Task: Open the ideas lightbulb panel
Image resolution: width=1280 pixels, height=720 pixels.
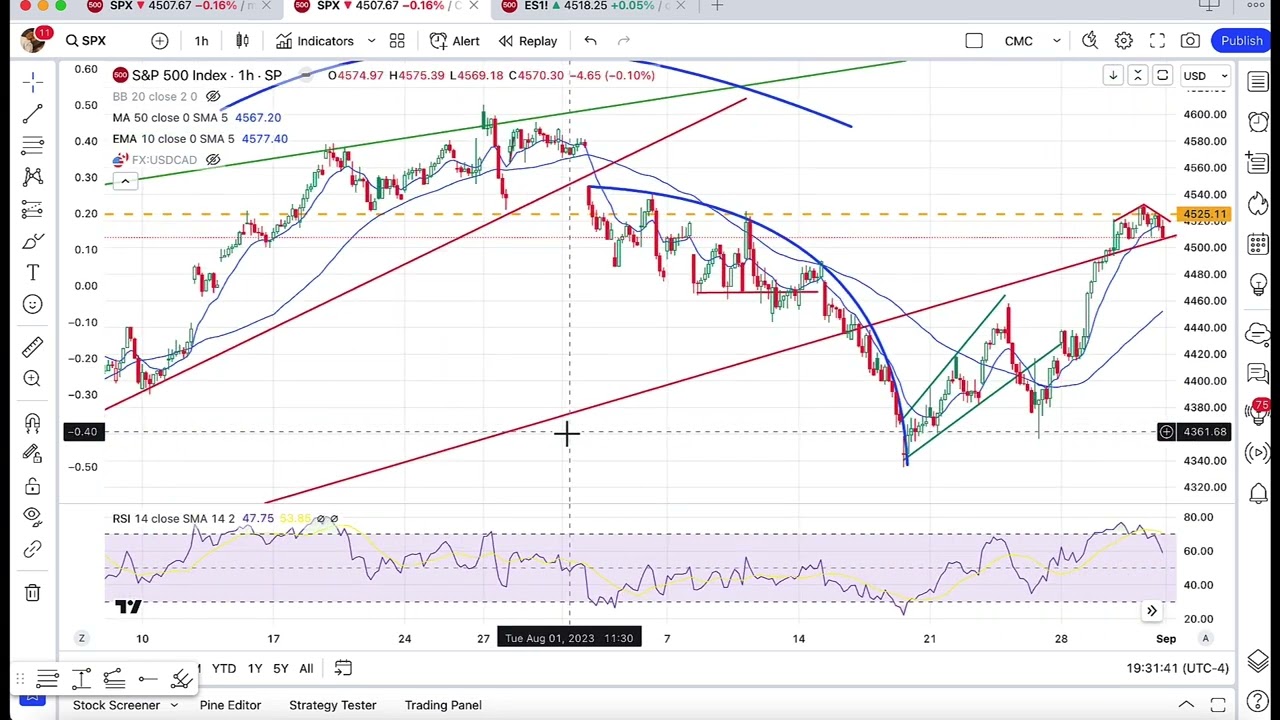Action: coord(1258,285)
